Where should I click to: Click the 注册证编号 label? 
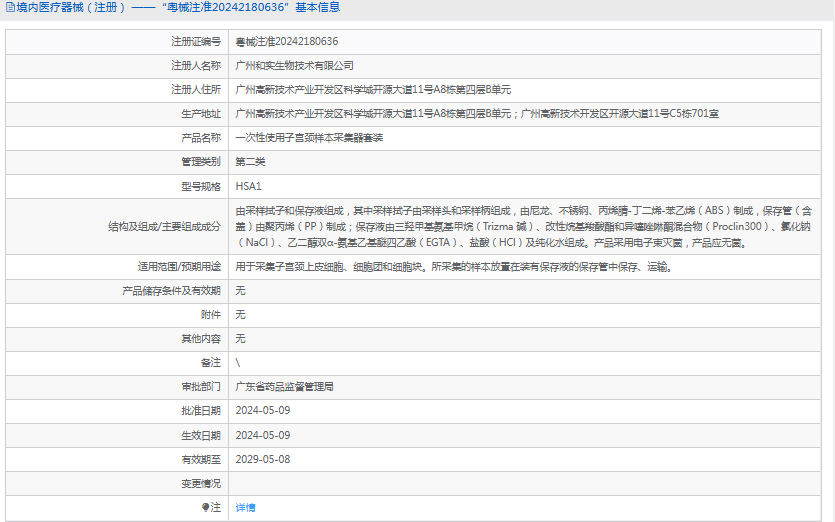point(196,42)
